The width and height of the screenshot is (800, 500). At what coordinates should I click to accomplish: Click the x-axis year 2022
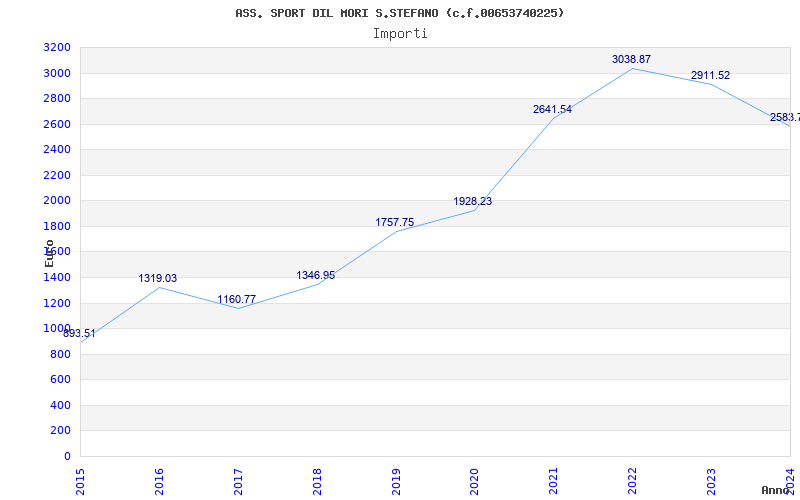click(x=633, y=481)
